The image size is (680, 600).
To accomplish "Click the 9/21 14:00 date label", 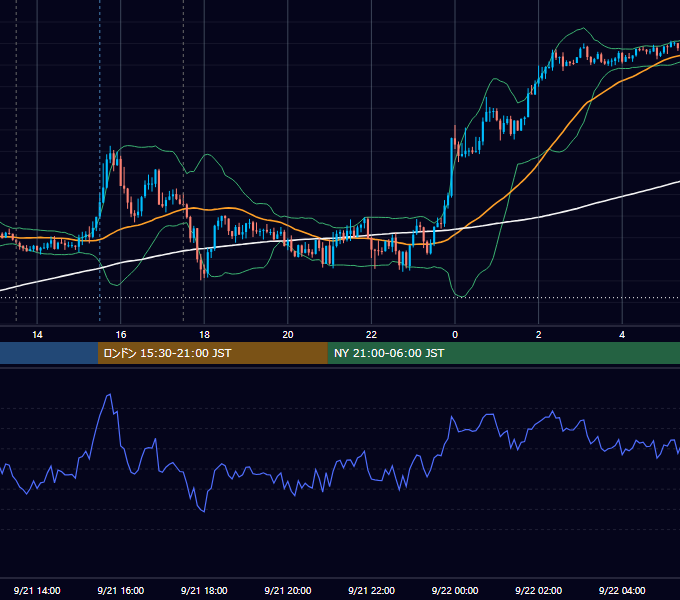I will pos(37,590).
